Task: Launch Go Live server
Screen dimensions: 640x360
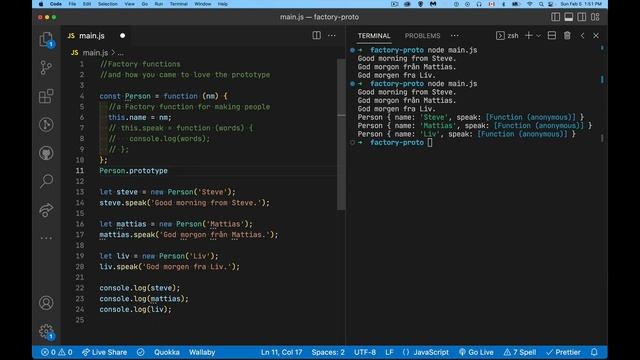Action: coord(476,352)
